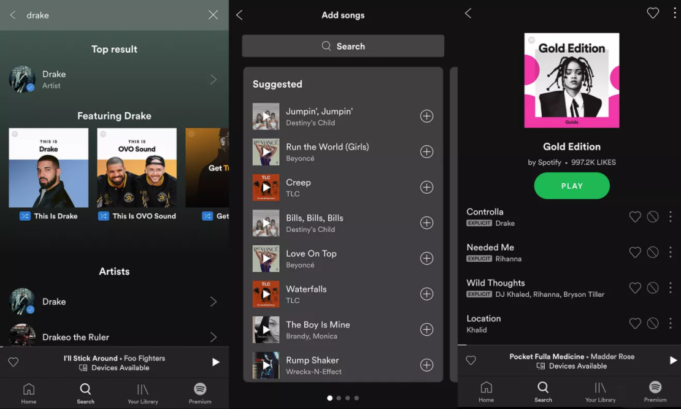
Task: Play I'll Stick Around by Foo Fighters
Action: [215, 362]
